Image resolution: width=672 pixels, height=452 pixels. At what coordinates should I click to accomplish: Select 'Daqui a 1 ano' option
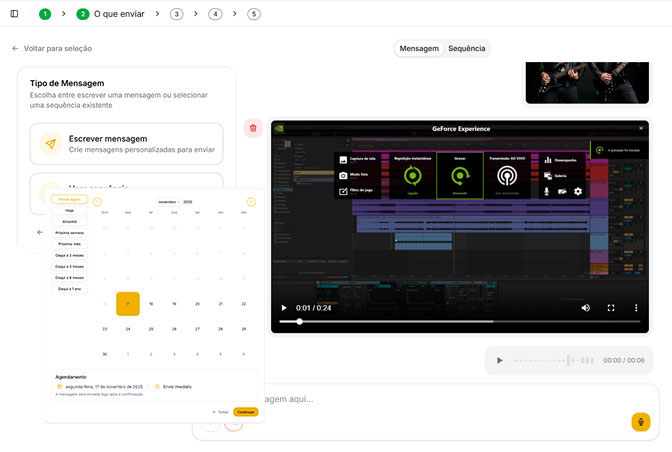(69, 289)
